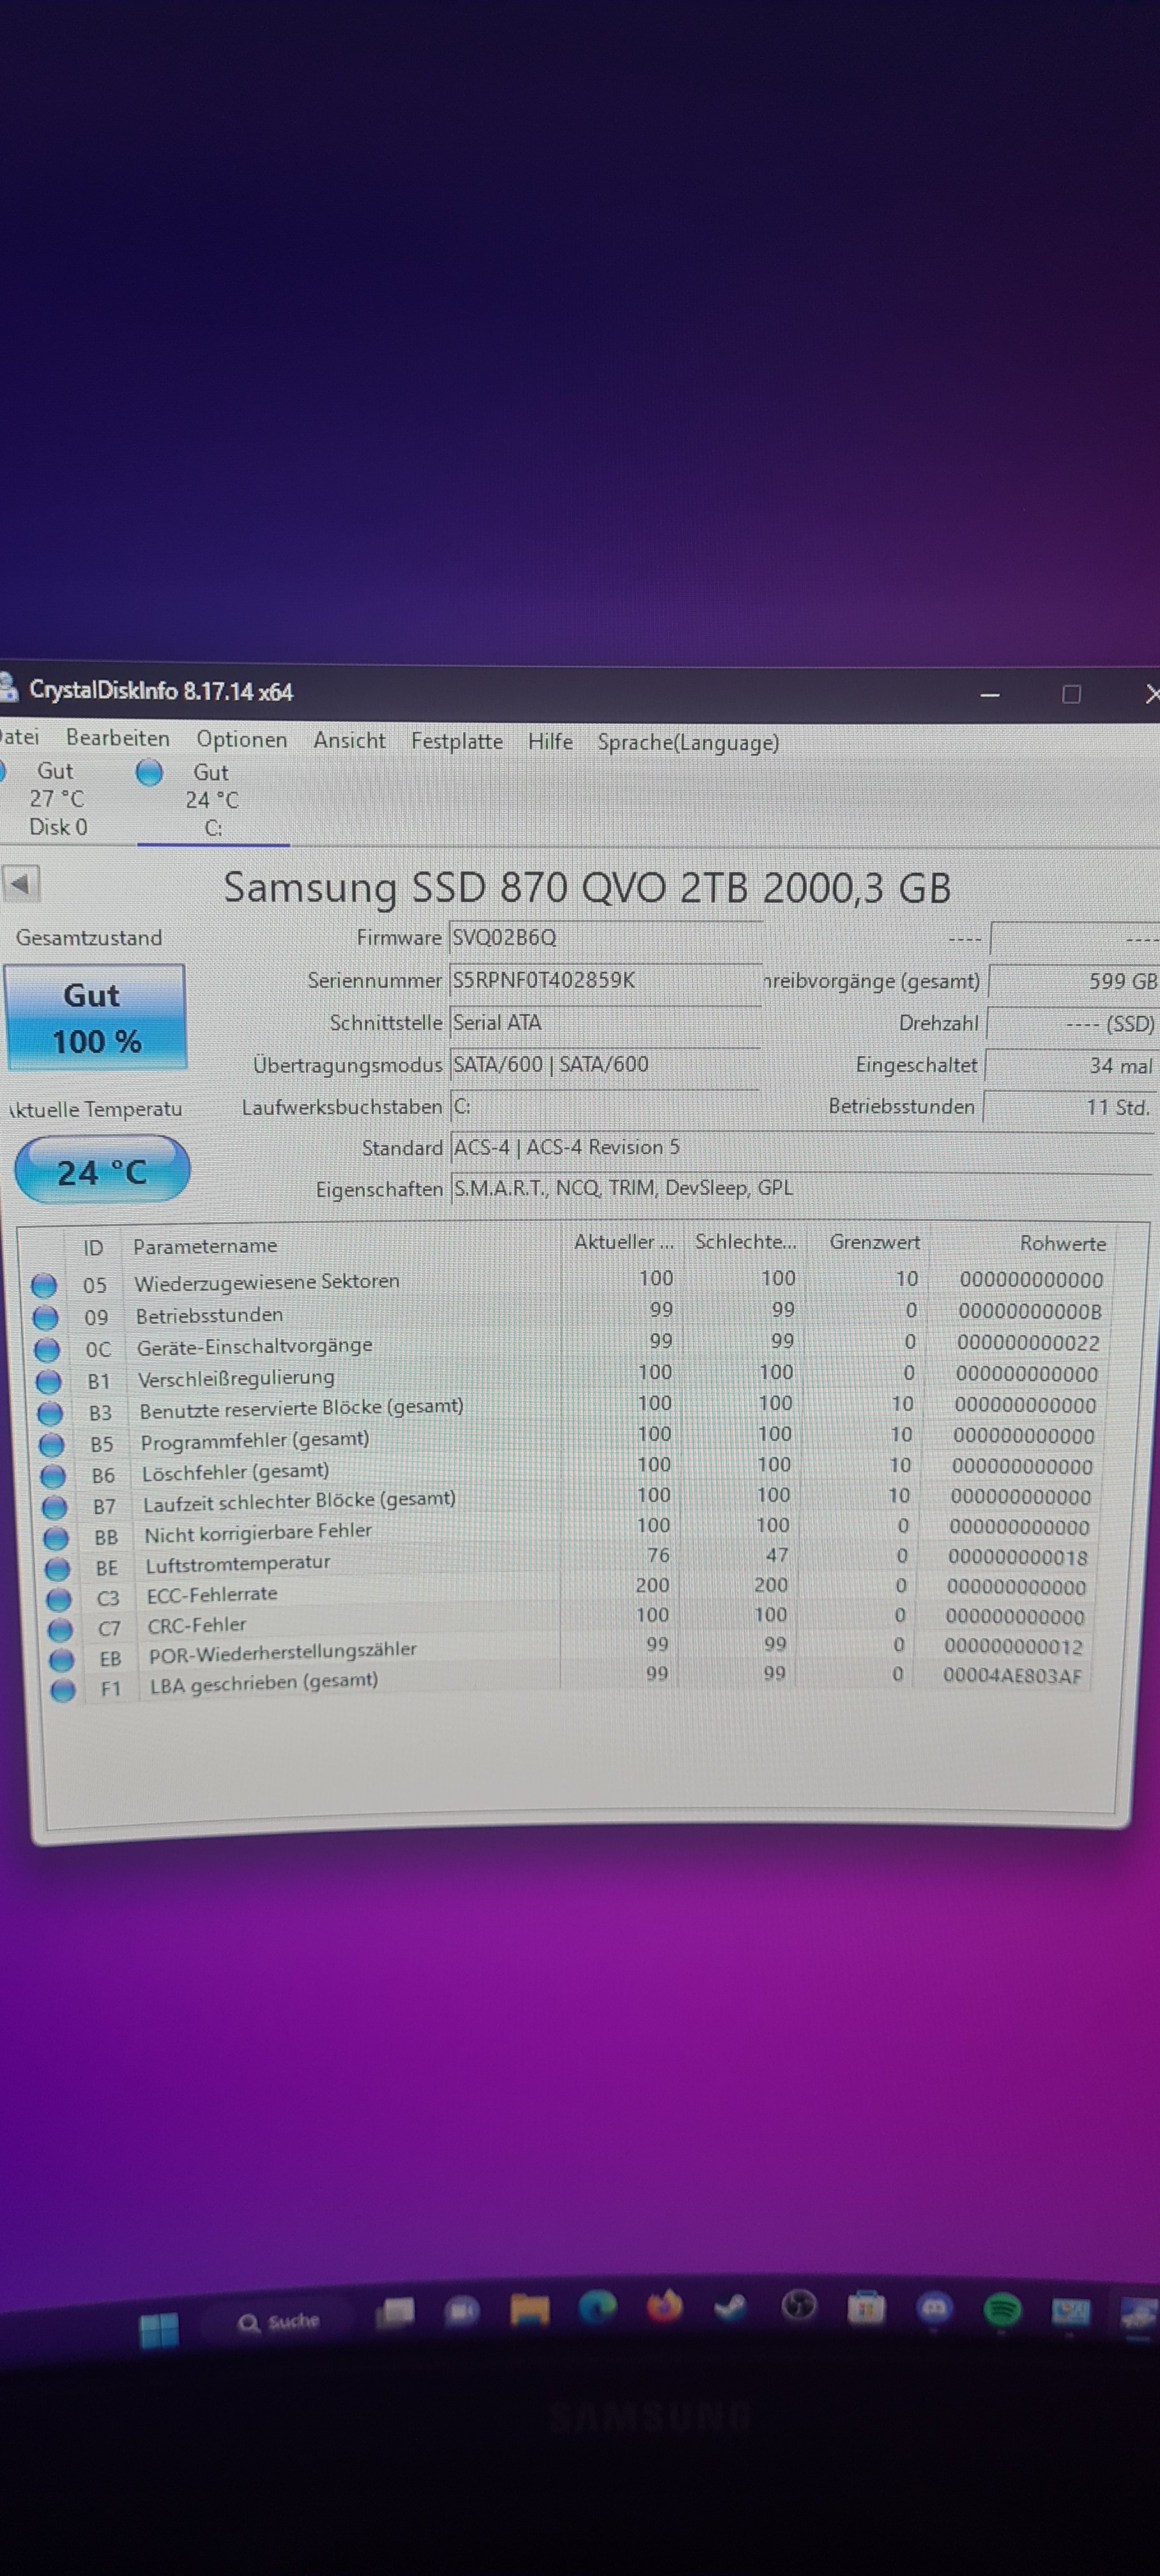
Task: Go to previous disk with left arrow
Action: click(x=21, y=883)
